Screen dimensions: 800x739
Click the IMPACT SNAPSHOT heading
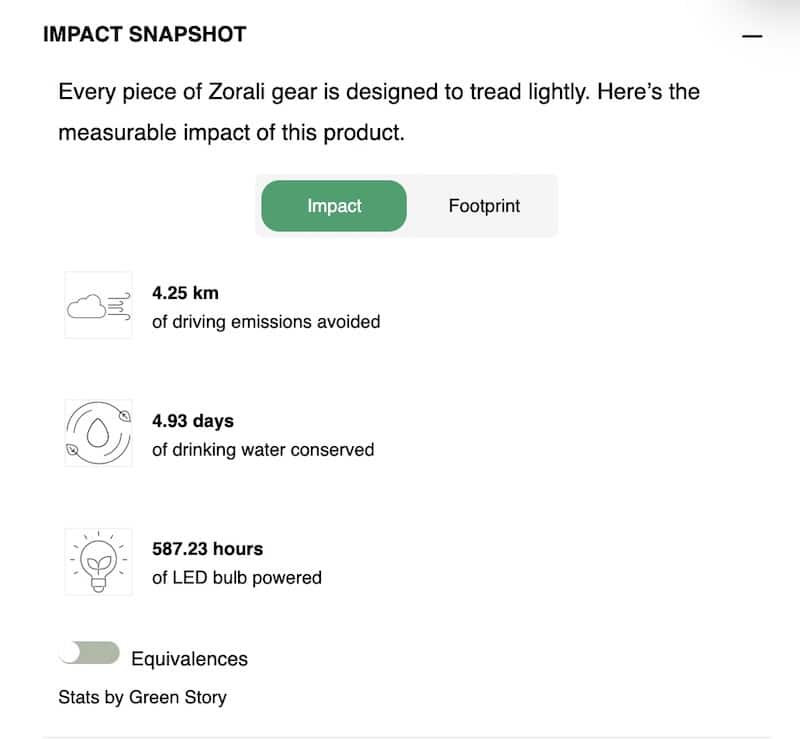click(x=144, y=33)
